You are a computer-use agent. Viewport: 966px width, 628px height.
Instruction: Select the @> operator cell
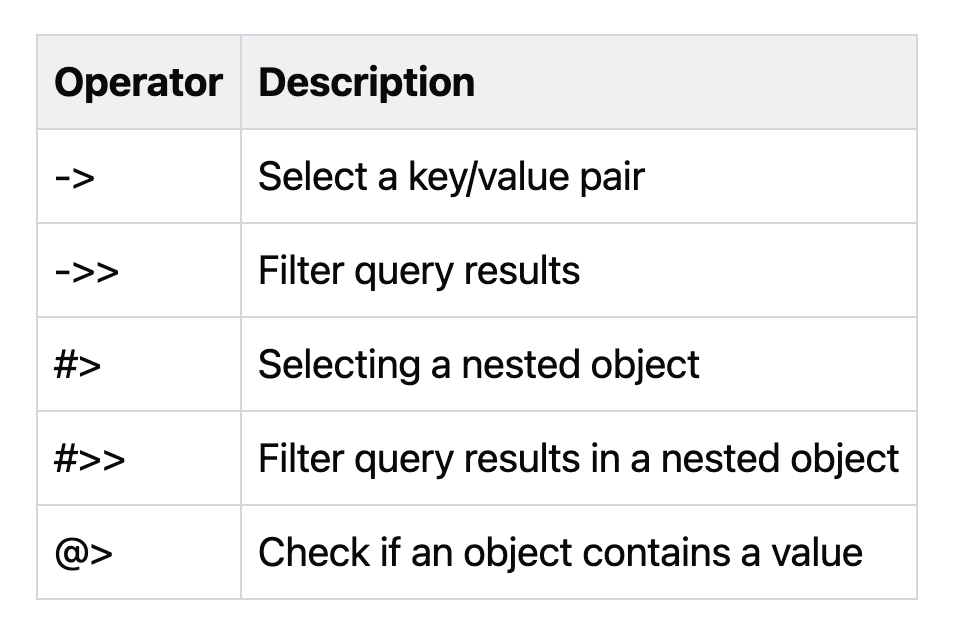tap(84, 553)
